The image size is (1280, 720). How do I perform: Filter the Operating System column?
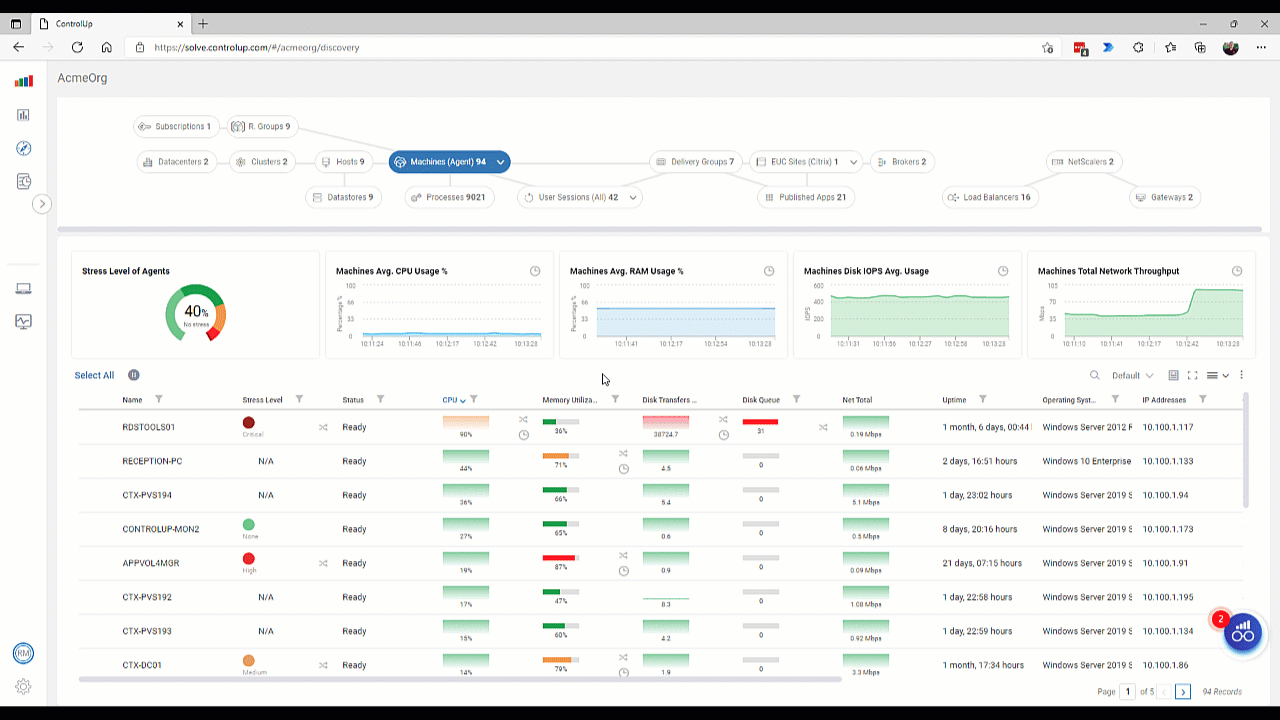point(1115,400)
